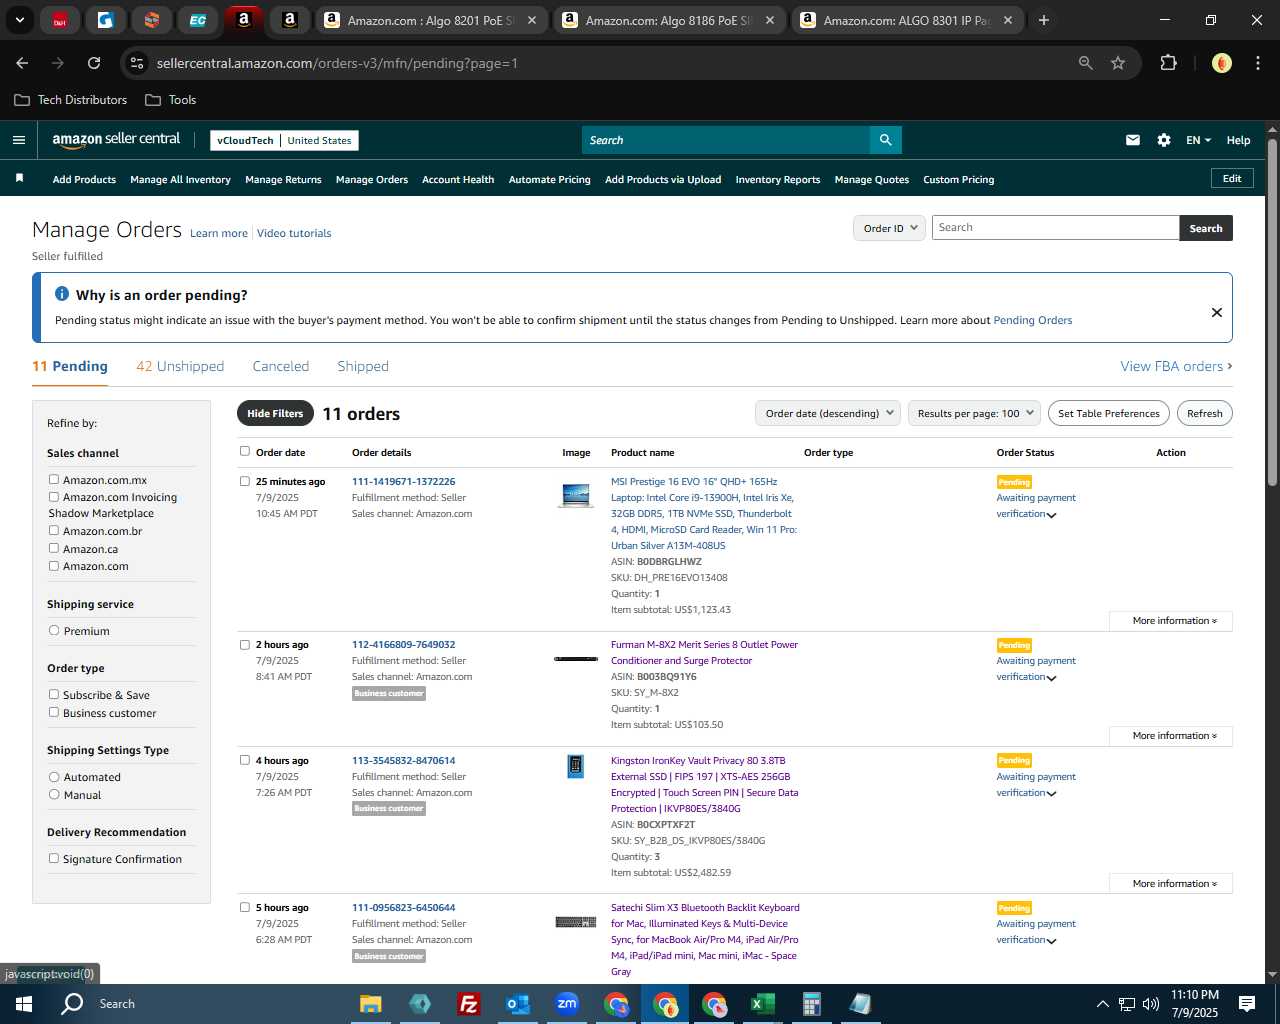Open the messages envelope icon
Viewport: 1280px width, 1024px height.
(1133, 140)
